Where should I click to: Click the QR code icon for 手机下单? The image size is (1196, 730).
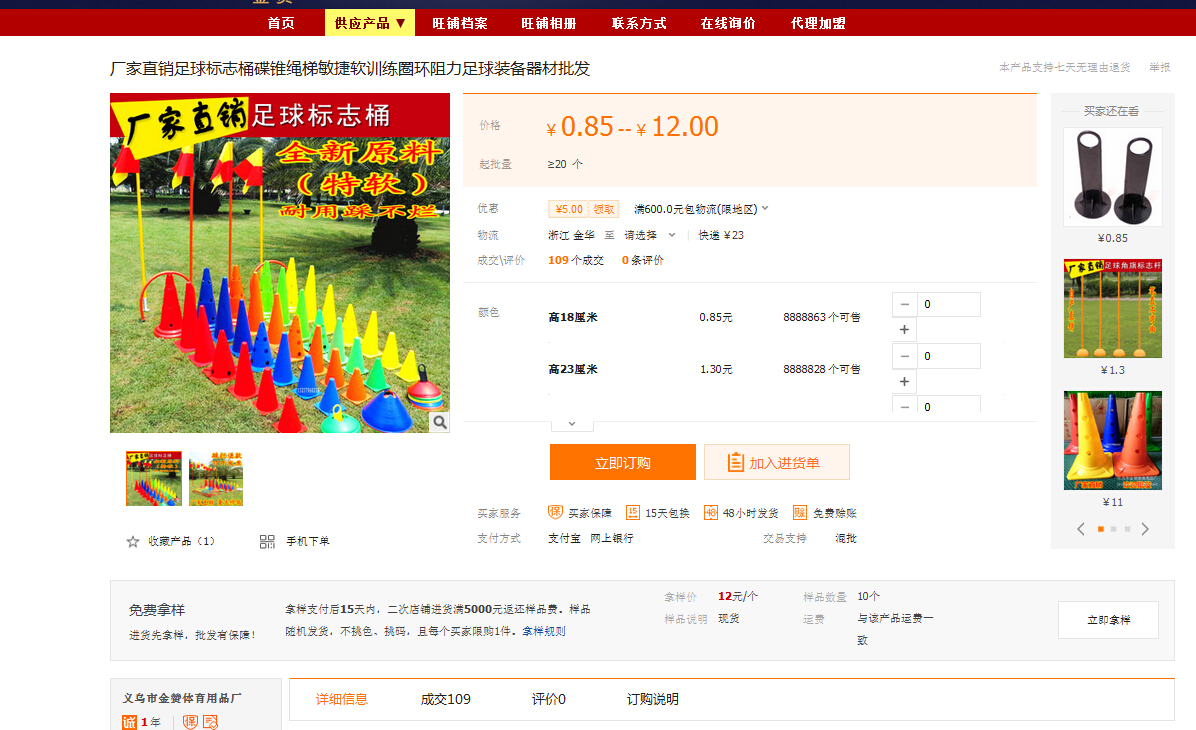click(x=267, y=541)
